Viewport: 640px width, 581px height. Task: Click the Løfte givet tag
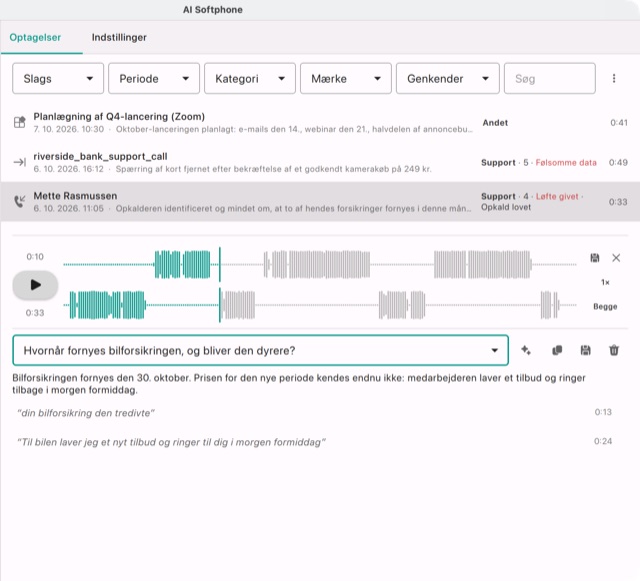(x=557, y=196)
